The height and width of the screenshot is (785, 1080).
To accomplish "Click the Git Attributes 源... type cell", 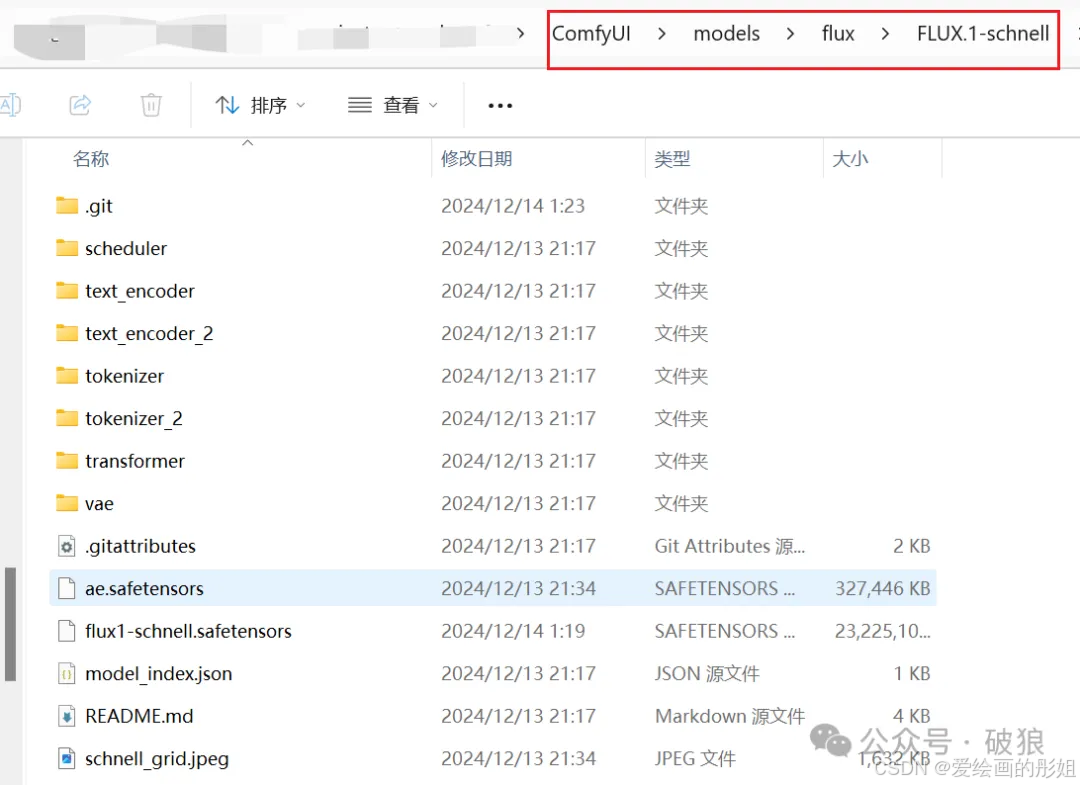I will 729,546.
